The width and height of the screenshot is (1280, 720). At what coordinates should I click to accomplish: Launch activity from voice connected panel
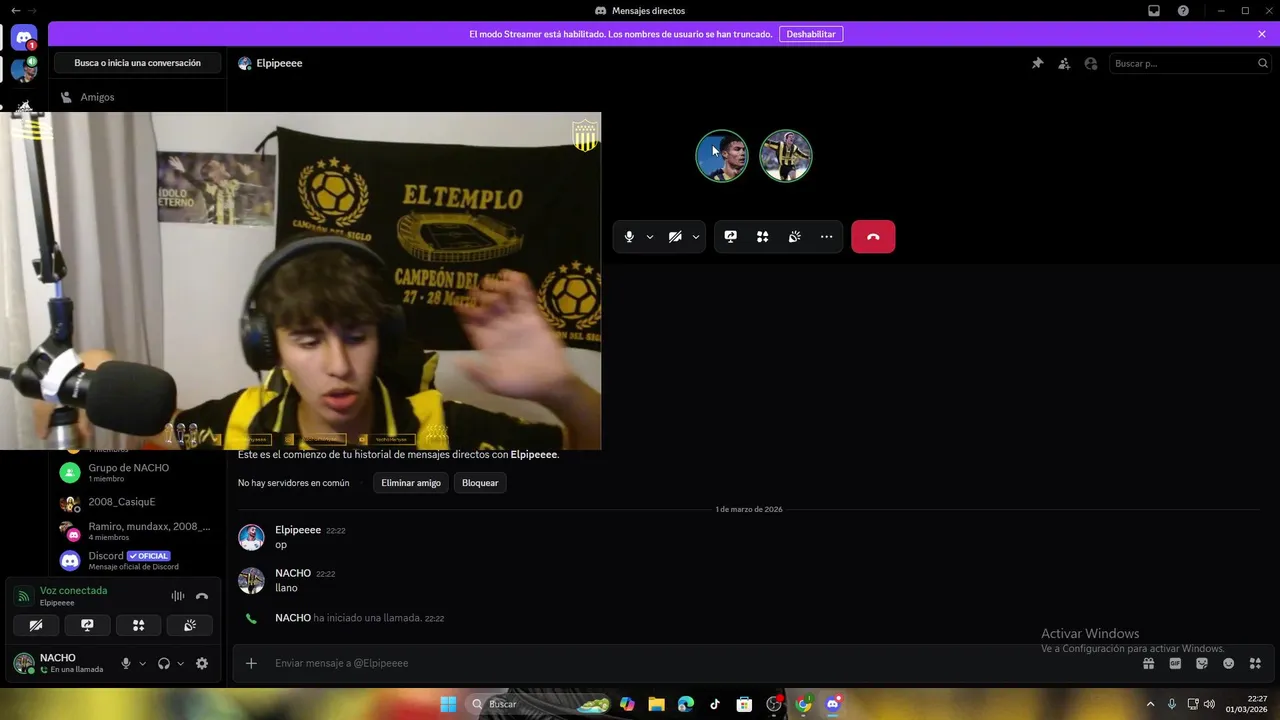click(139, 626)
